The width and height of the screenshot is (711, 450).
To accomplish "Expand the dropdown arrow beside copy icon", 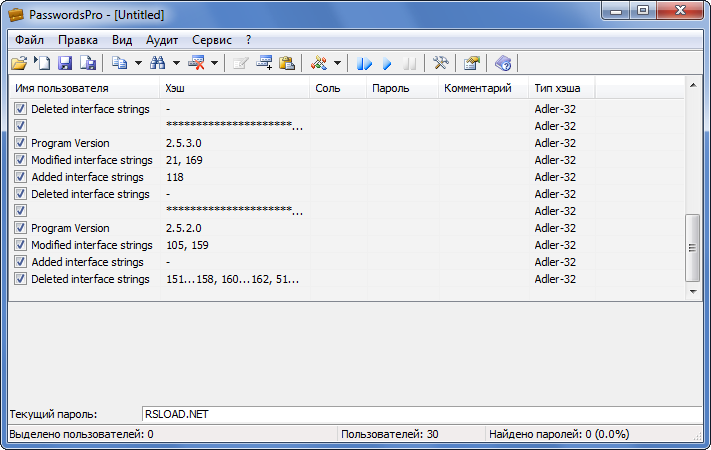I will click(138, 63).
